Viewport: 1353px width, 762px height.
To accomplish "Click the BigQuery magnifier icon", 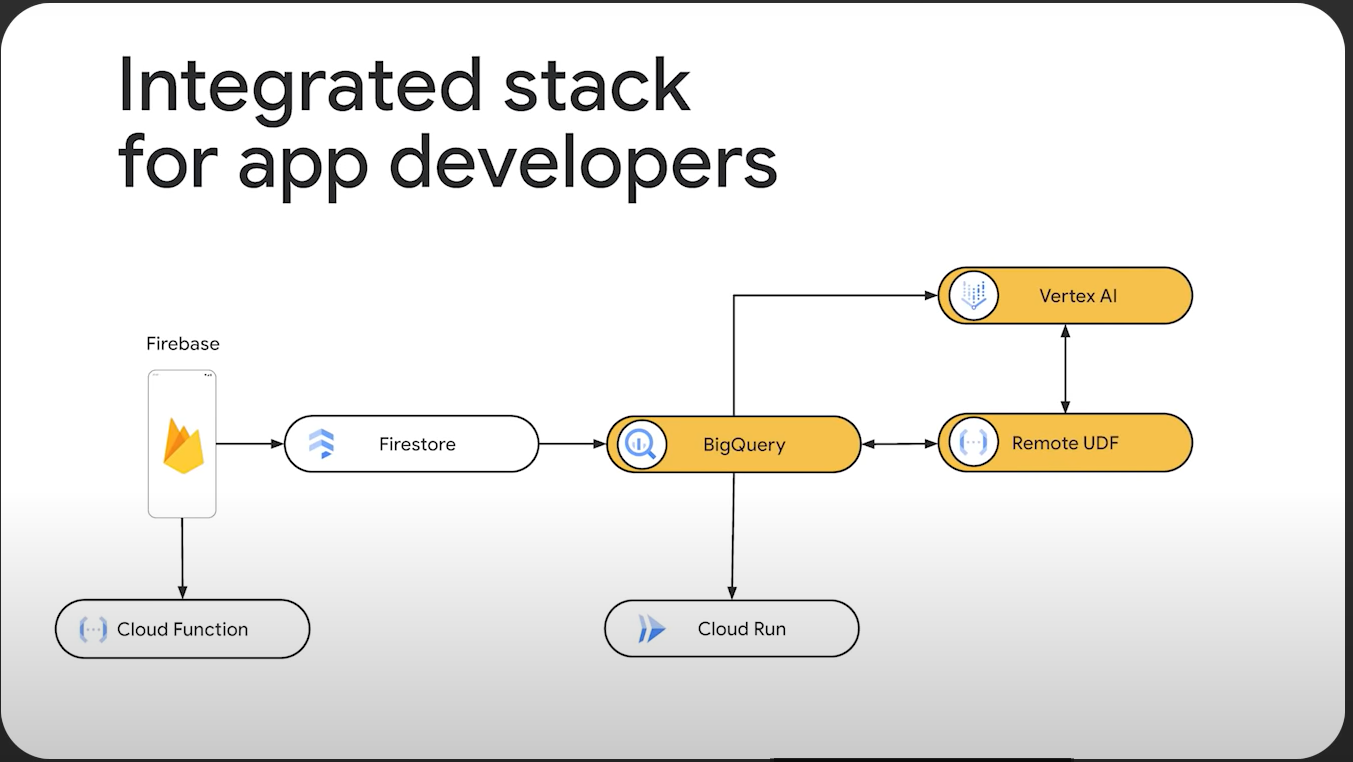I will tap(642, 444).
